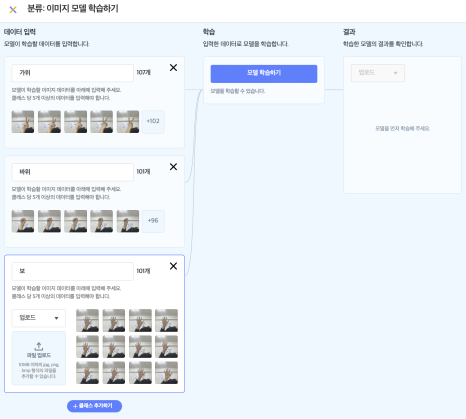The image size is (466, 419).
Task: Click the 모델을 먼저 학습해 주세요 message
Action: coord(403,128)
